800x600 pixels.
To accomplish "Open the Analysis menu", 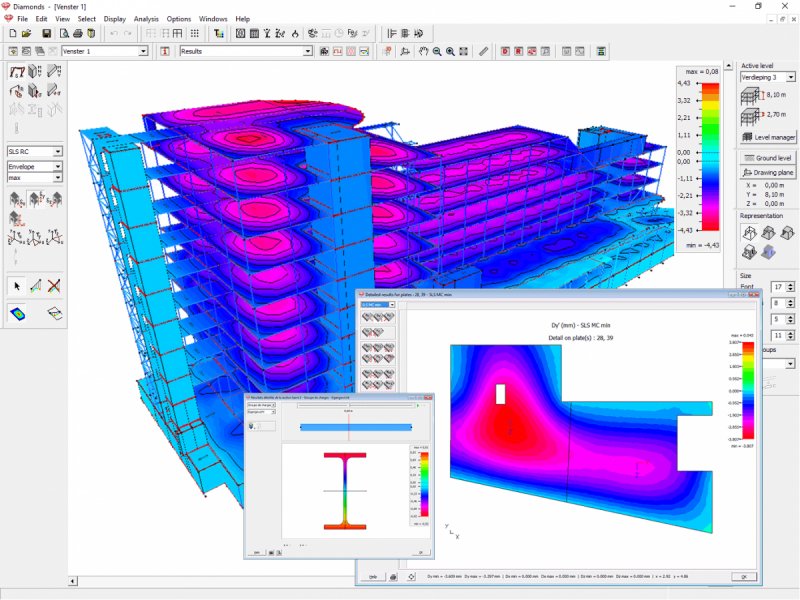I will click(146, 19).
